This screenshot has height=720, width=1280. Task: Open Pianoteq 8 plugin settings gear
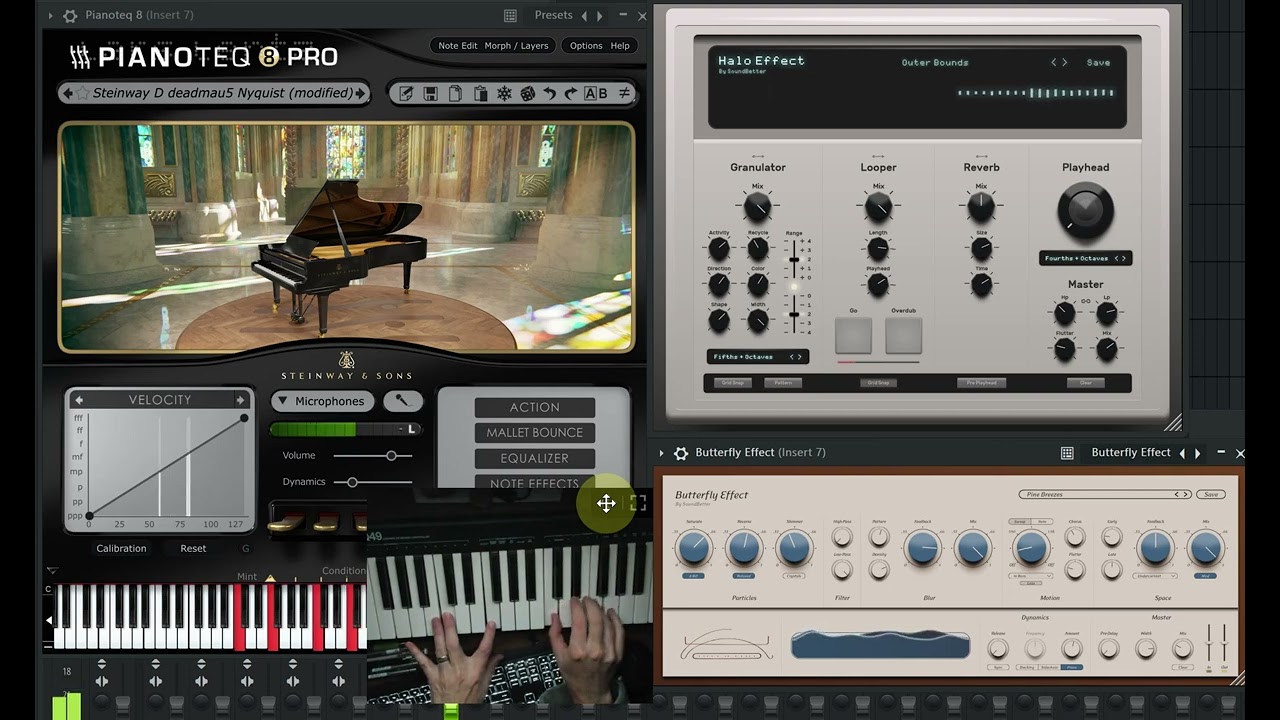click(x=70, y=15)
